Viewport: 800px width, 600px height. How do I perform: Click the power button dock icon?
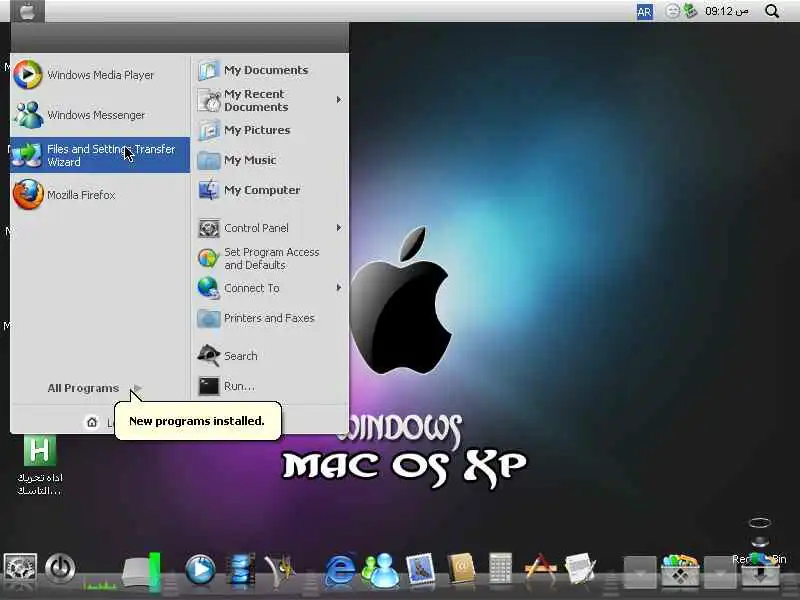tap(60, 568)
